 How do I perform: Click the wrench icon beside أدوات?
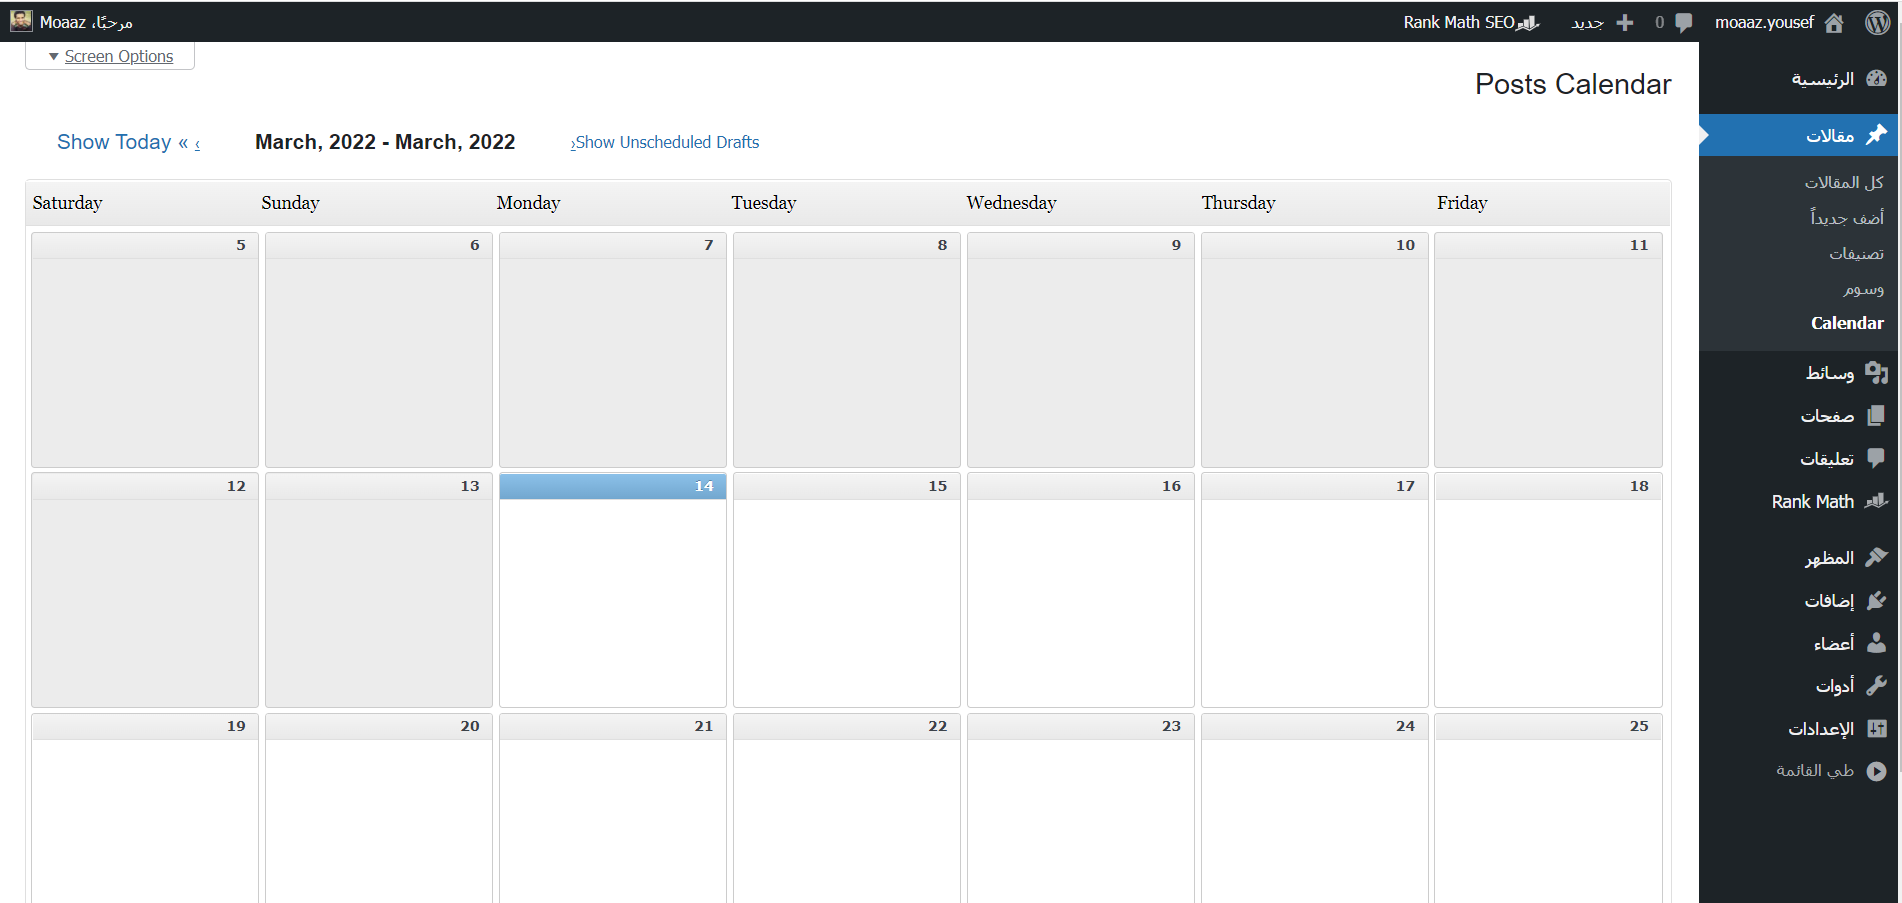[x=1877, y=685]
